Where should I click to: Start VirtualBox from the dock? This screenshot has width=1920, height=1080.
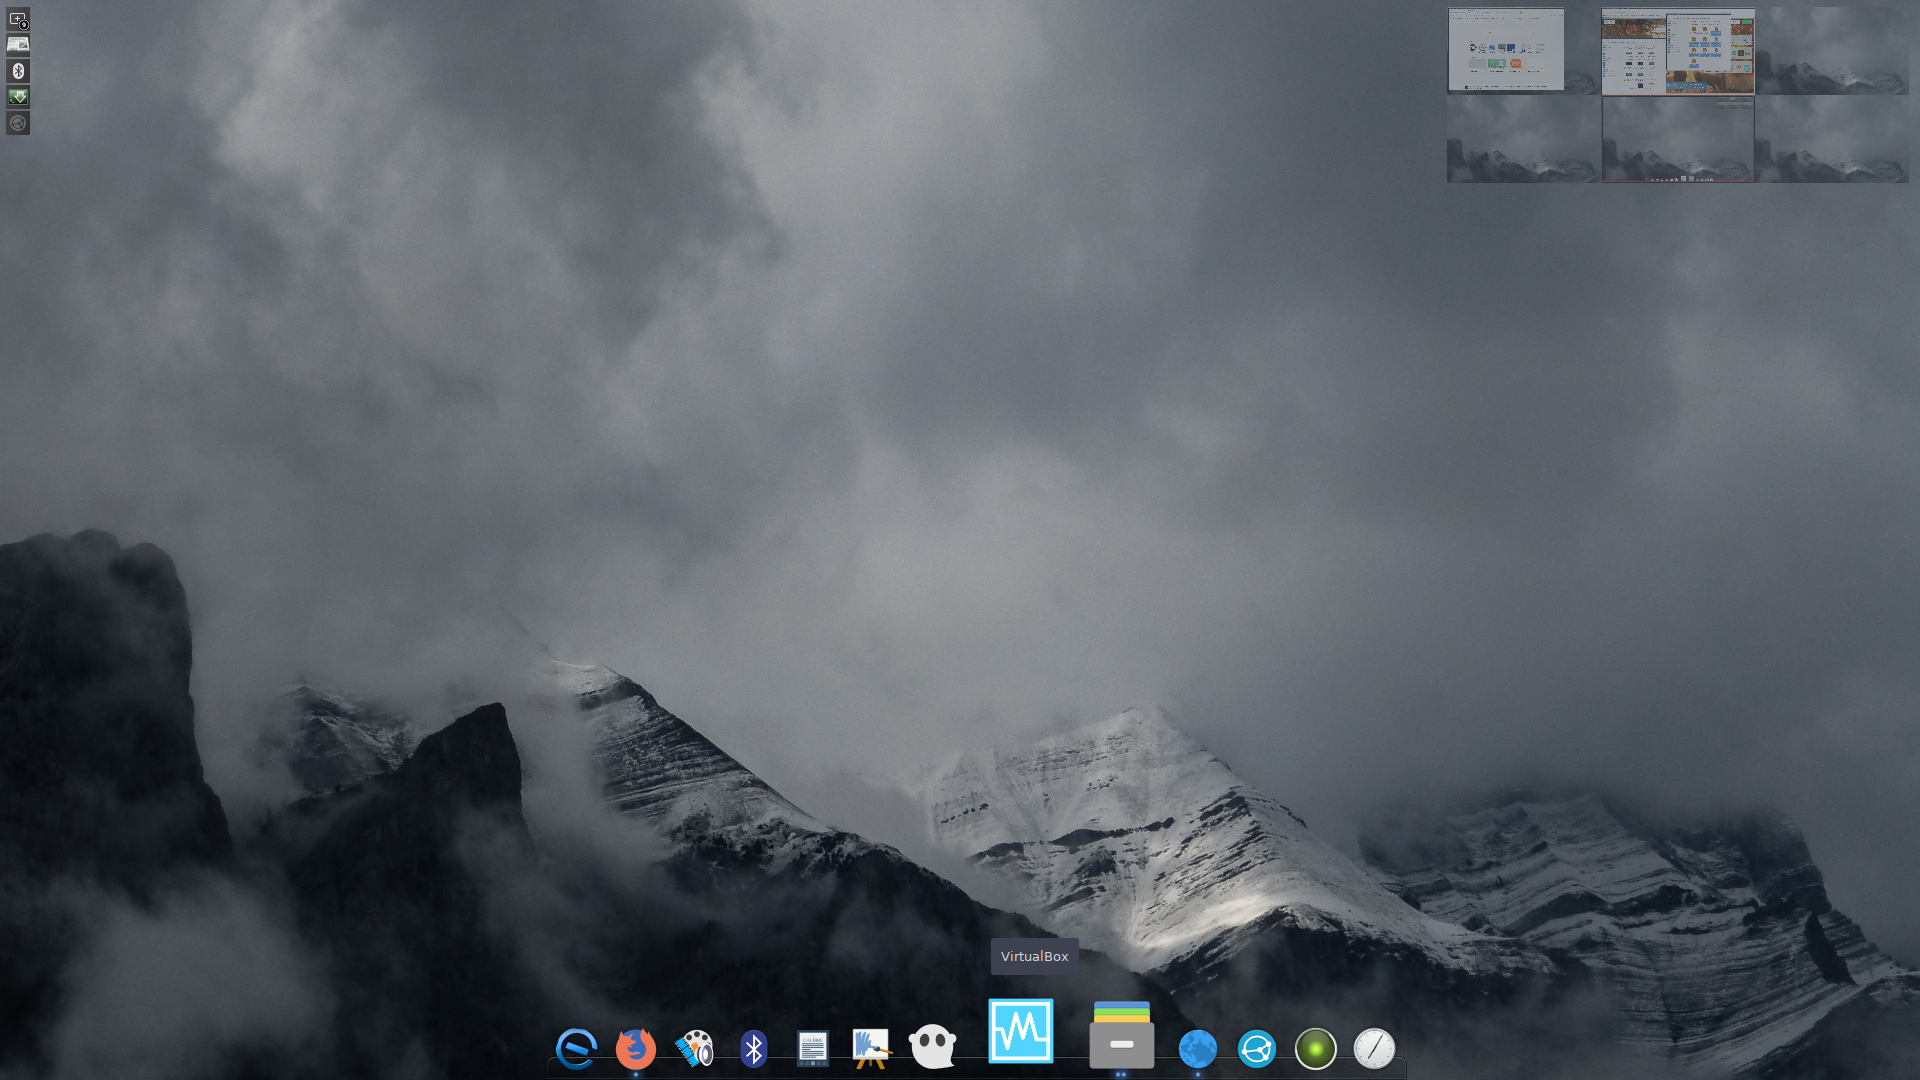(1020, 1031)
